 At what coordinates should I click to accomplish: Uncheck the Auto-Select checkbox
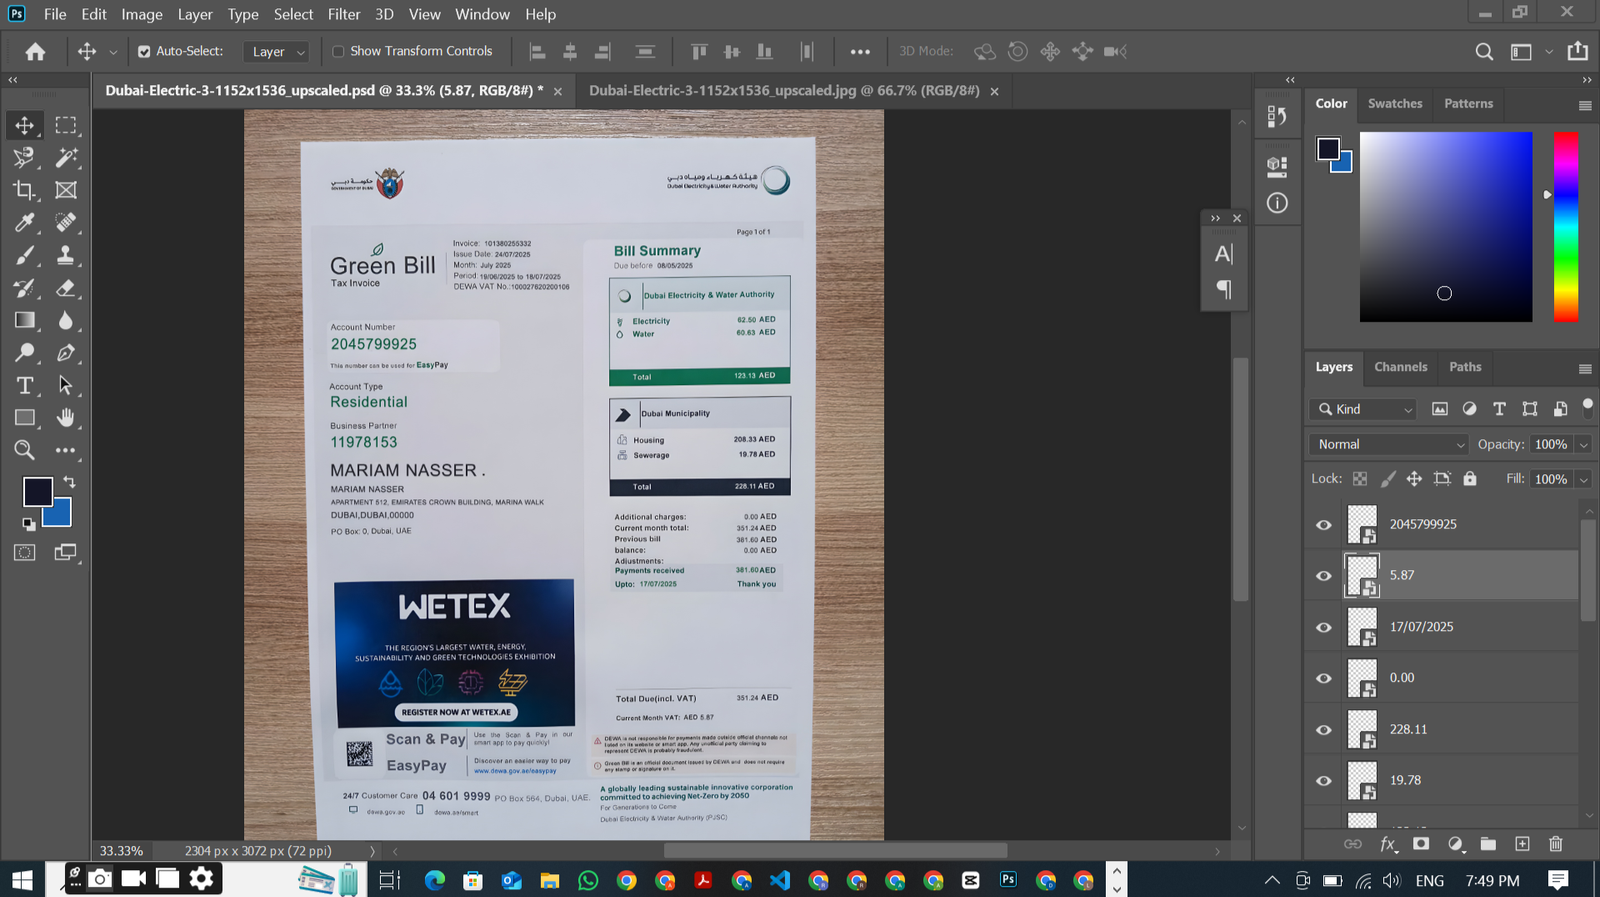click(144, 52)
